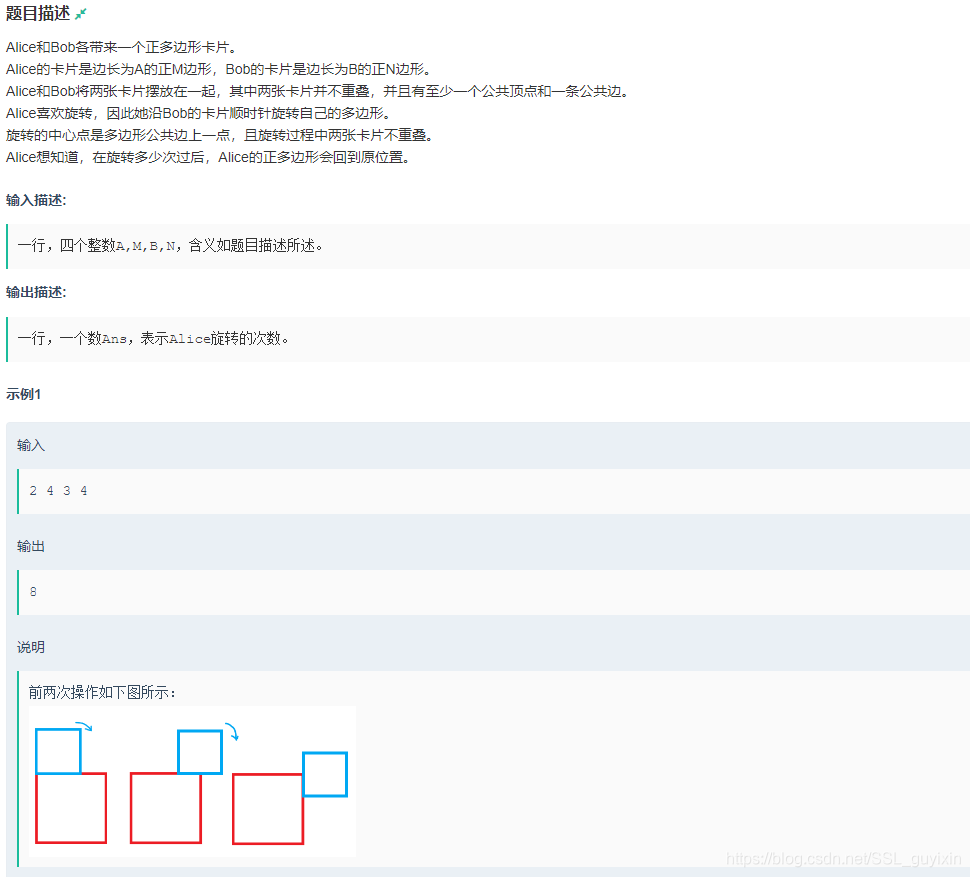
Task: Click the line starting '旋转的中心点是多边形公共边上一点'
Action: coord(219,135)
